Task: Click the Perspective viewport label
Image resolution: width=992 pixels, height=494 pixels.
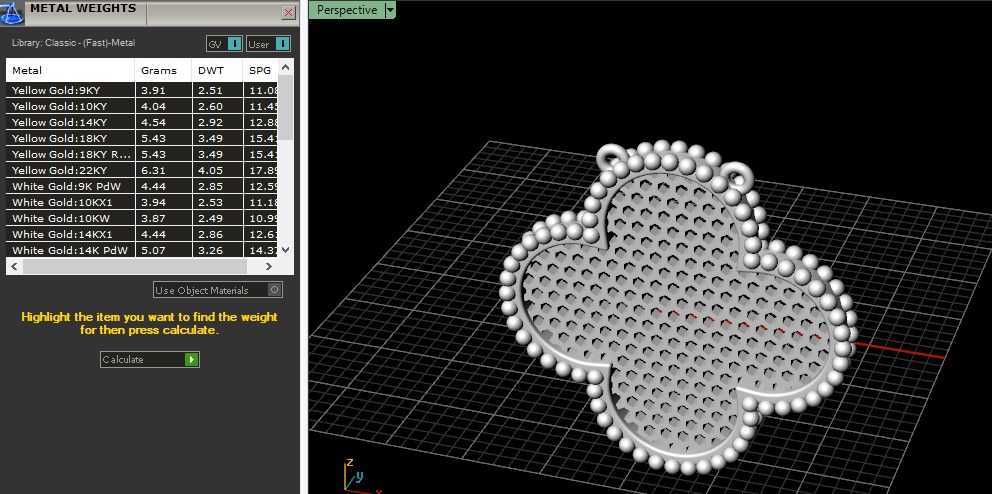Action: 347,9
